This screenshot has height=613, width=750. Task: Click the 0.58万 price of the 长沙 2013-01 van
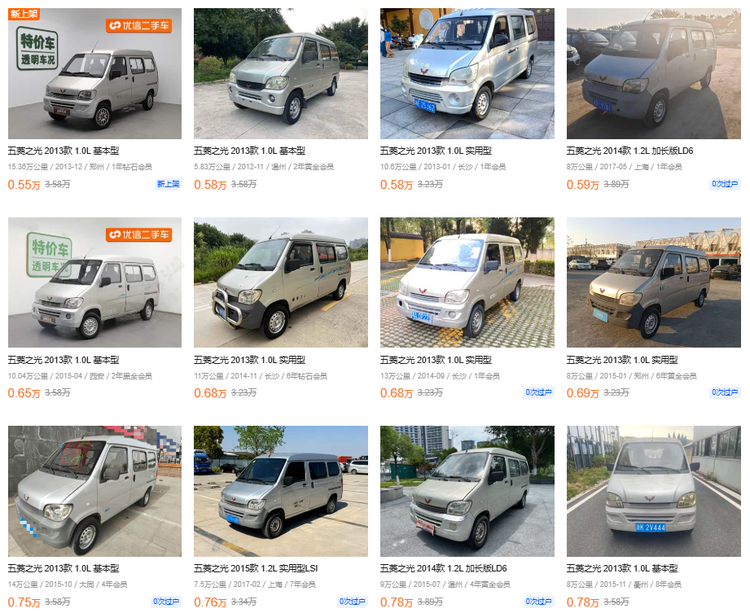coord(396,185)
